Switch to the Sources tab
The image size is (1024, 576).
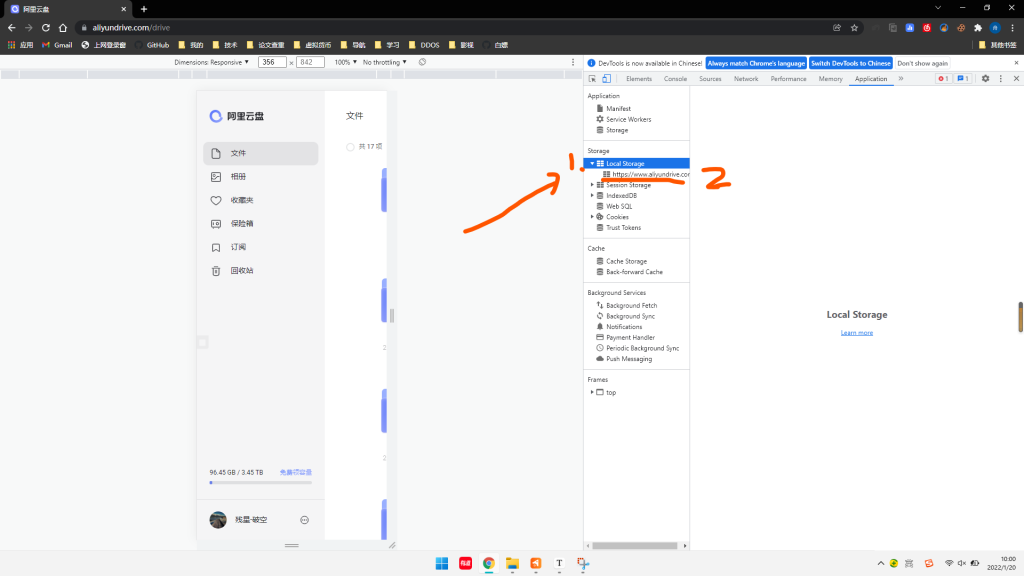click(x=710, y=78)
